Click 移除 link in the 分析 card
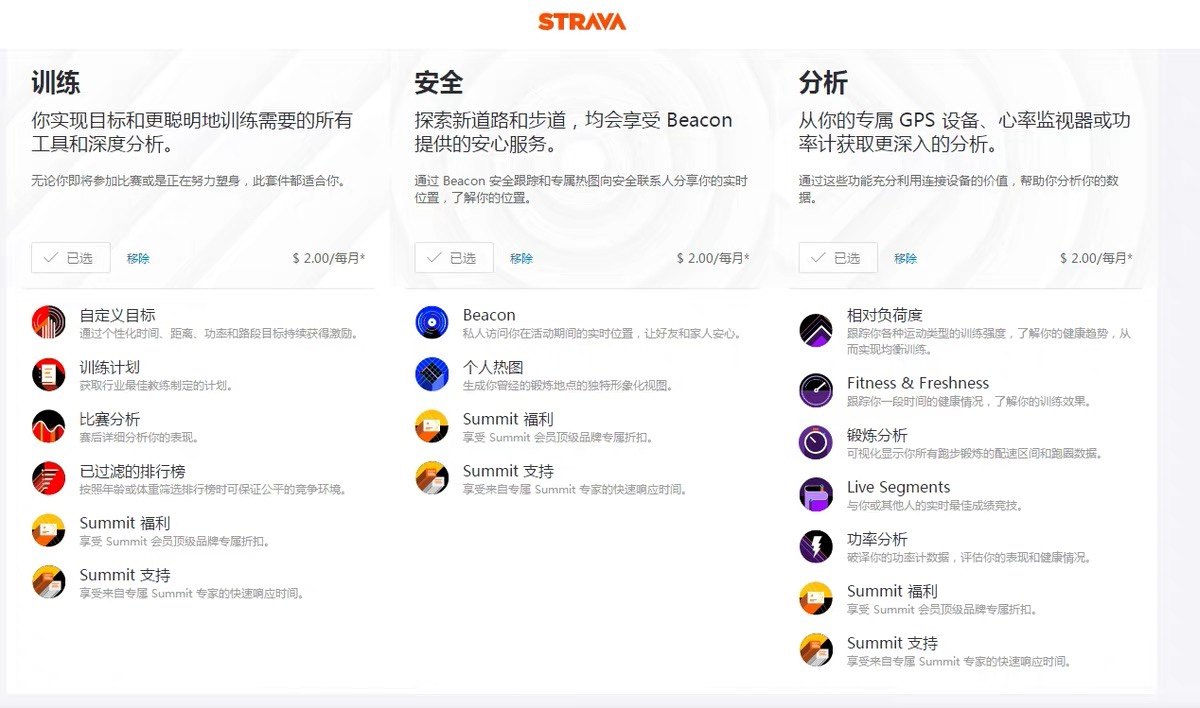Screen dimensions: 1200x708 905,258
